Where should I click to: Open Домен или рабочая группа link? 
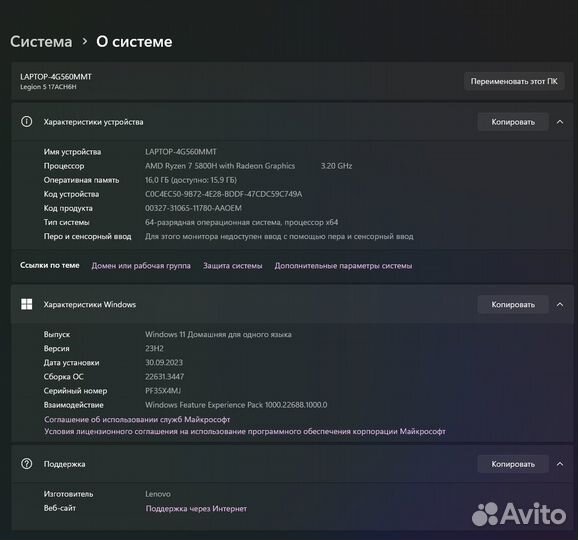click(x=141, y=266)
